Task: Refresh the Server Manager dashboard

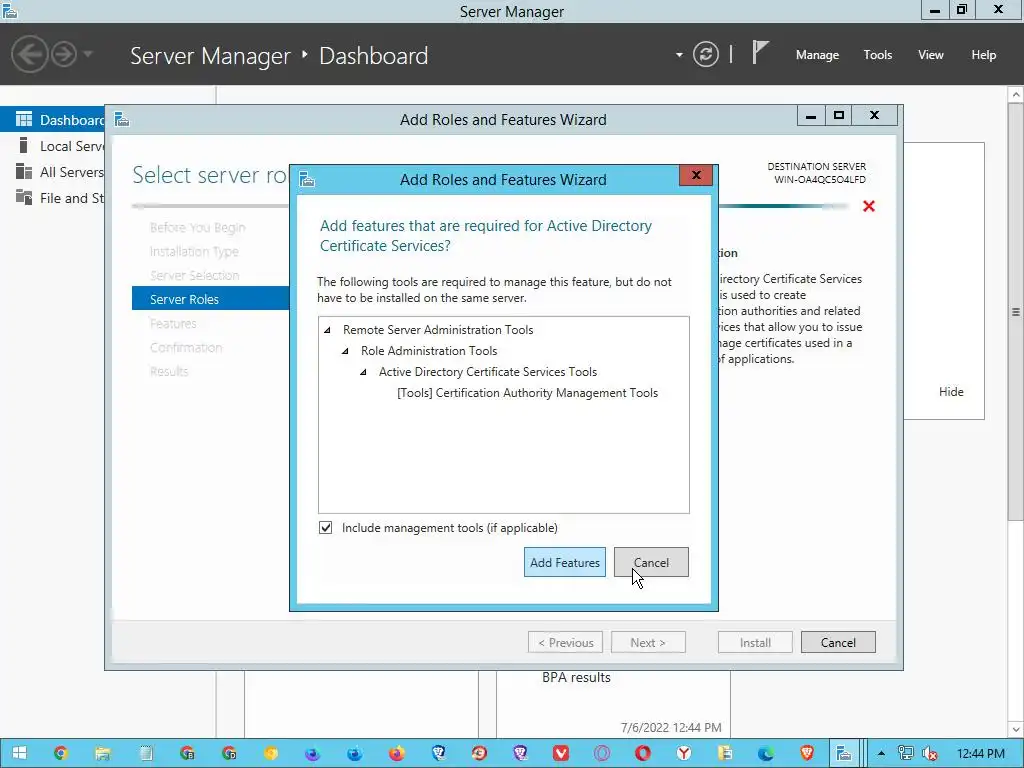Action: 706,54
